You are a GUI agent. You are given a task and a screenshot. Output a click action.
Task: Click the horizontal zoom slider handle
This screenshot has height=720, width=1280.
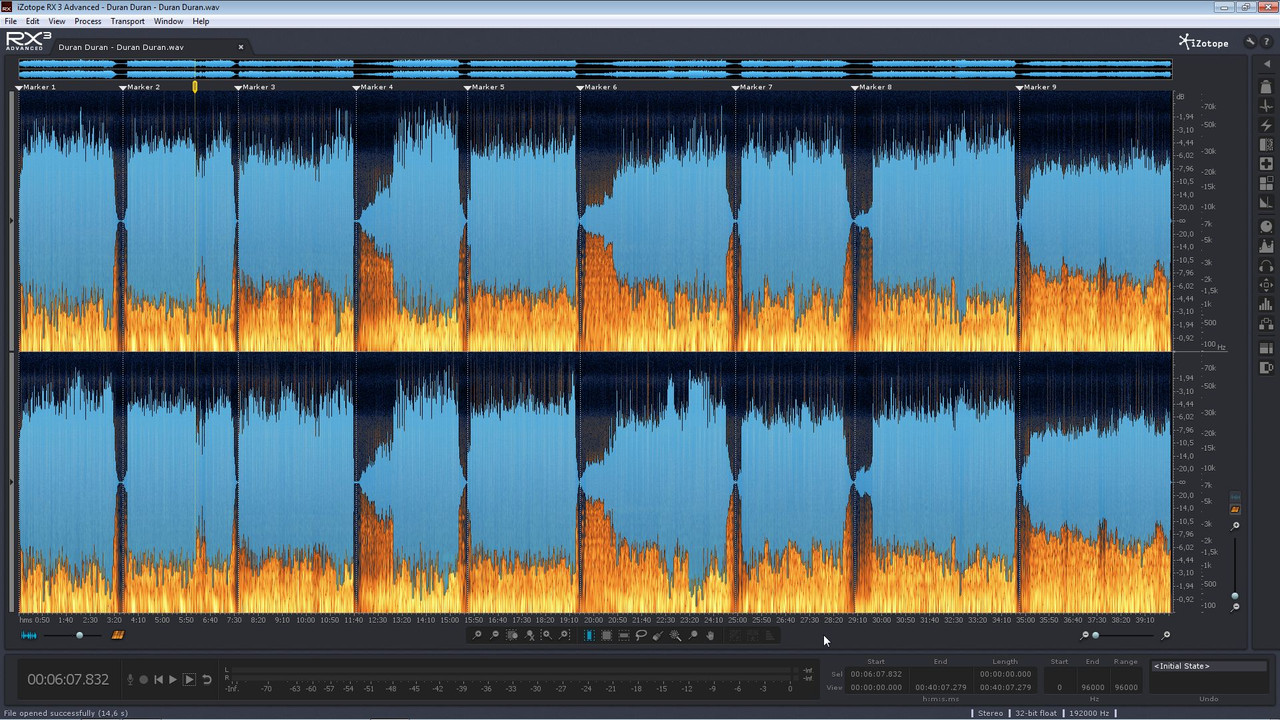click(x=1095, y=635)
